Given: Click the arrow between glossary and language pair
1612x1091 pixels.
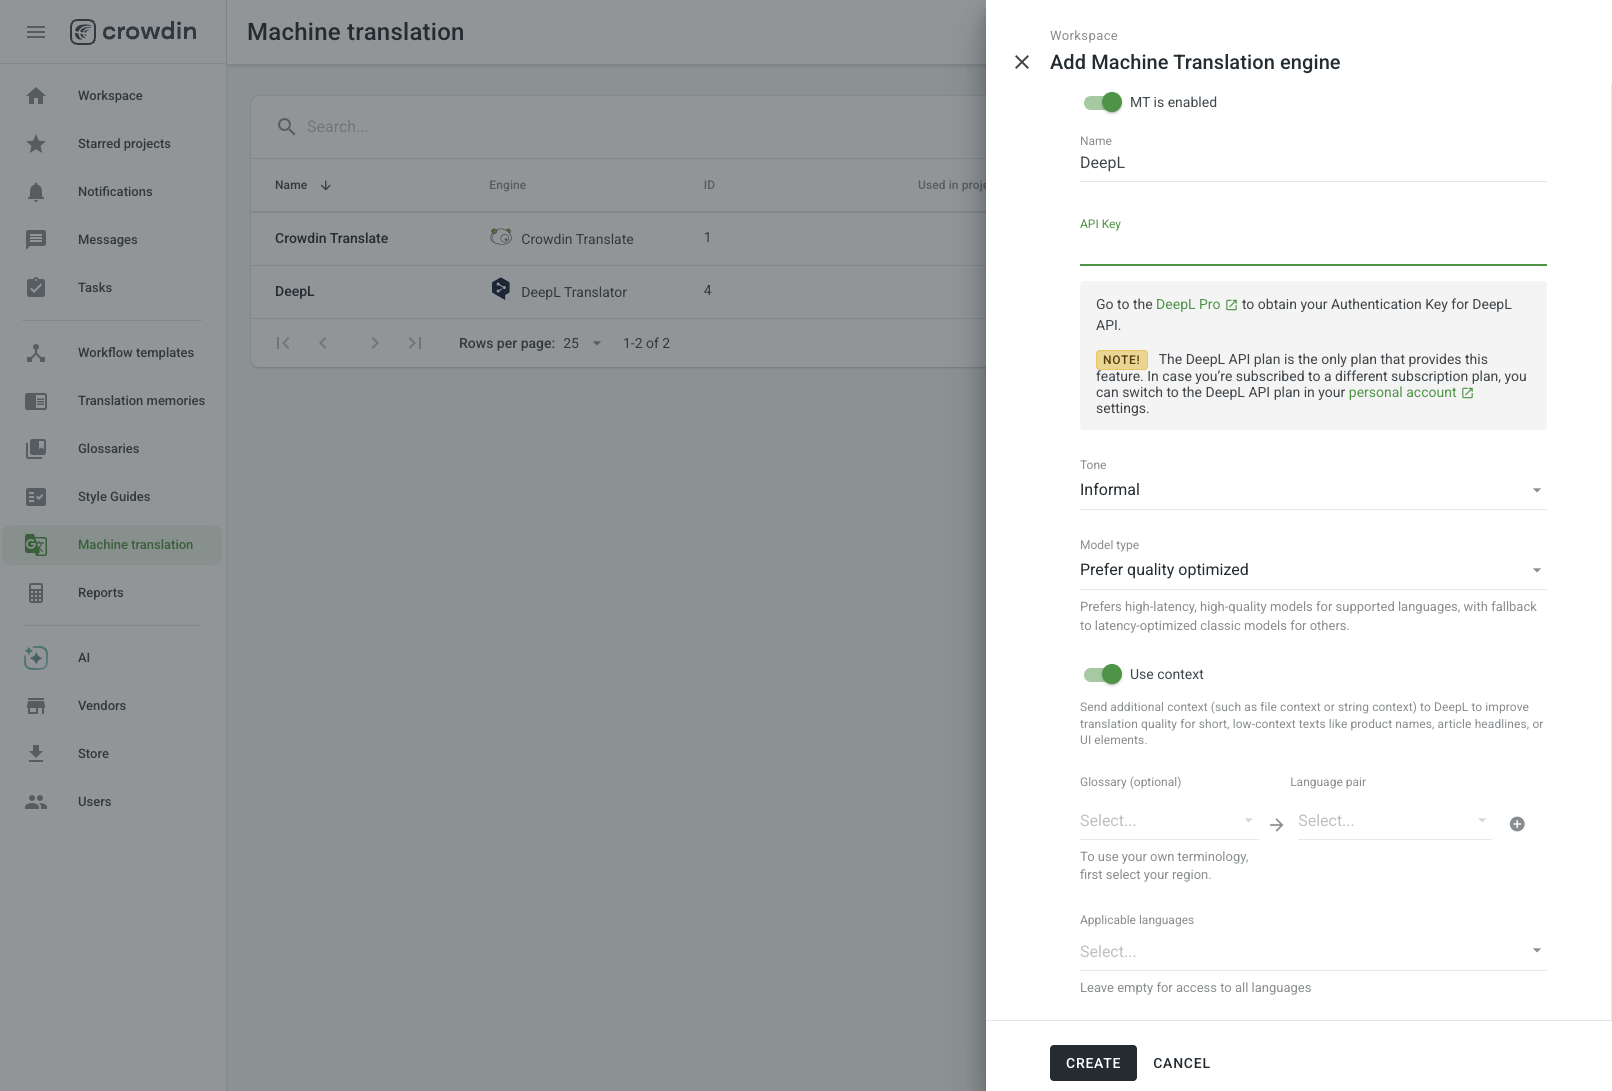Looking at the screenshot, I should 1276,825.
